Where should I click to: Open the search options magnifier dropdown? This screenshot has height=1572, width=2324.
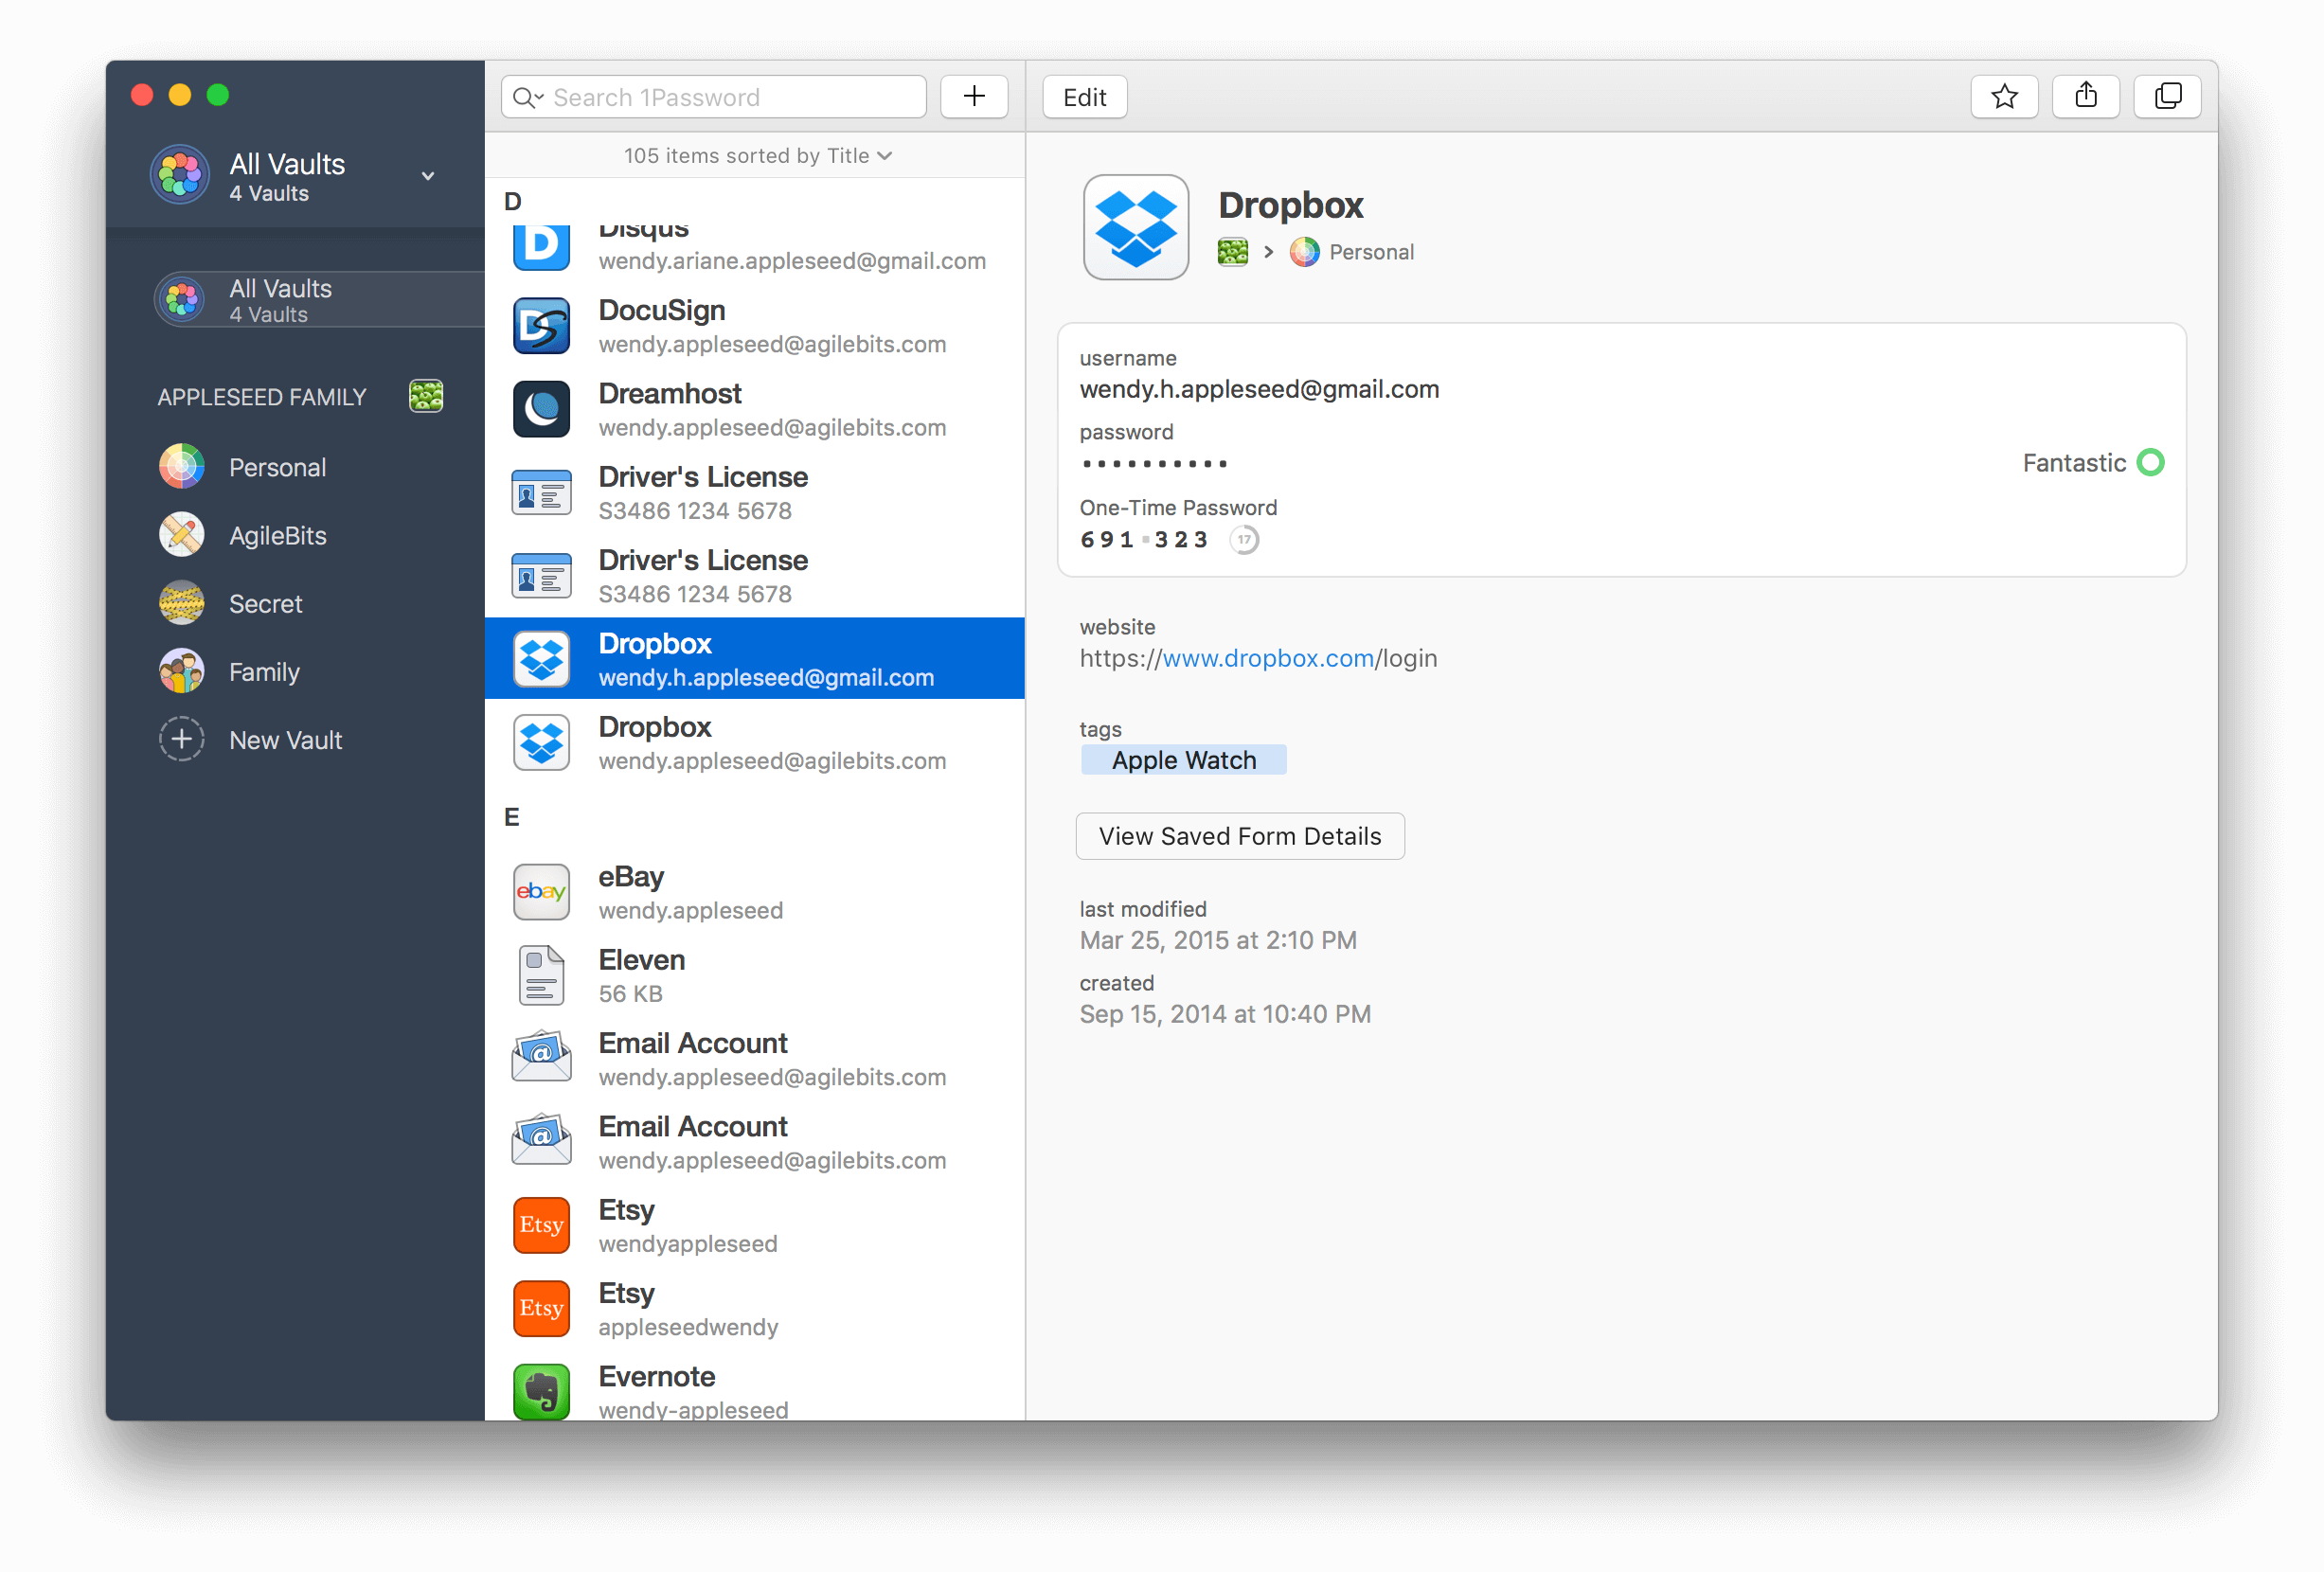(527, 97)
